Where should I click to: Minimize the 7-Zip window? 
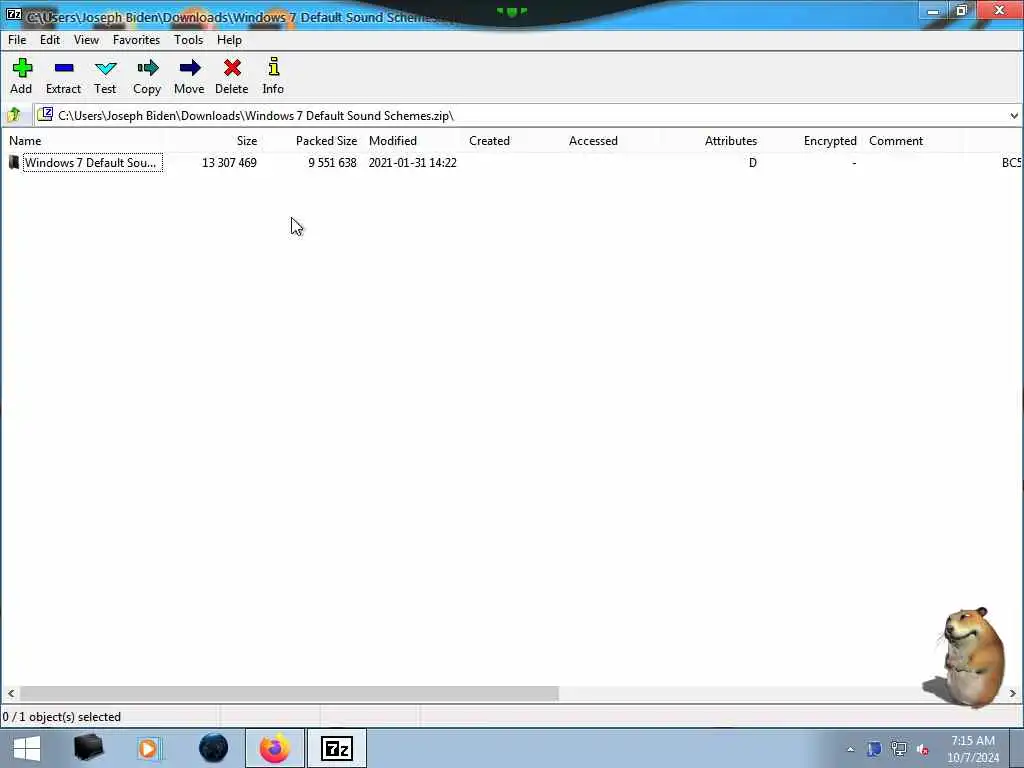click(x=933, y=11)
